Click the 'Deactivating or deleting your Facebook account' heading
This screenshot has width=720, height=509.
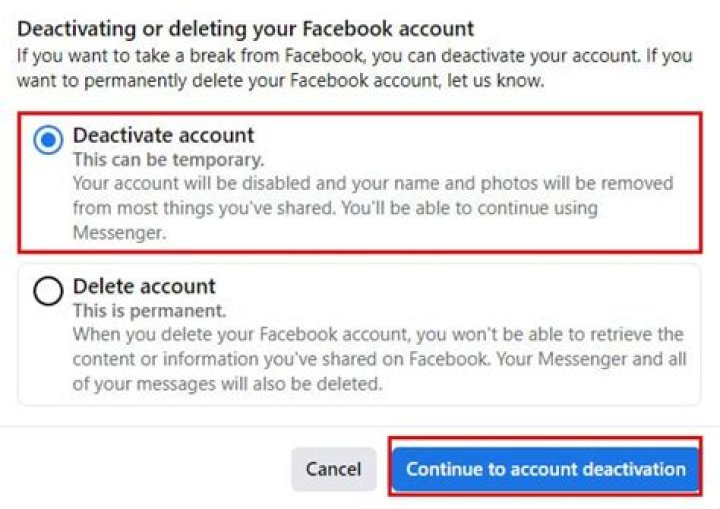pos(246,30)
